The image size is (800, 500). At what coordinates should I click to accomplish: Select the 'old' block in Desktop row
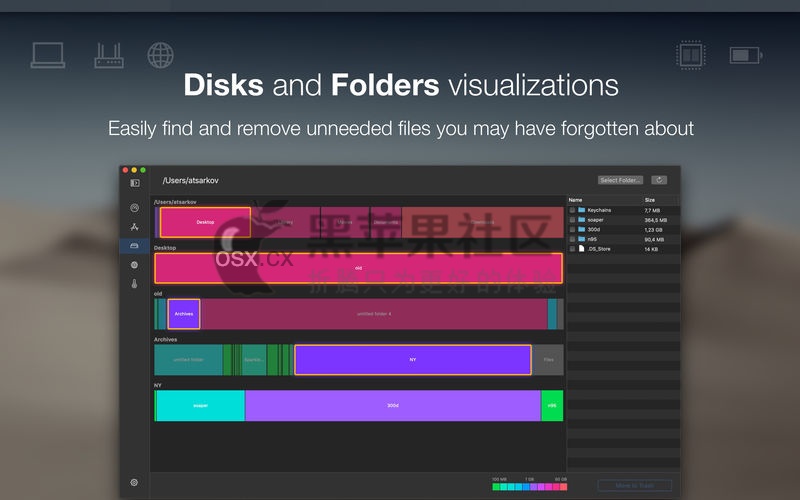pos(358,268)
